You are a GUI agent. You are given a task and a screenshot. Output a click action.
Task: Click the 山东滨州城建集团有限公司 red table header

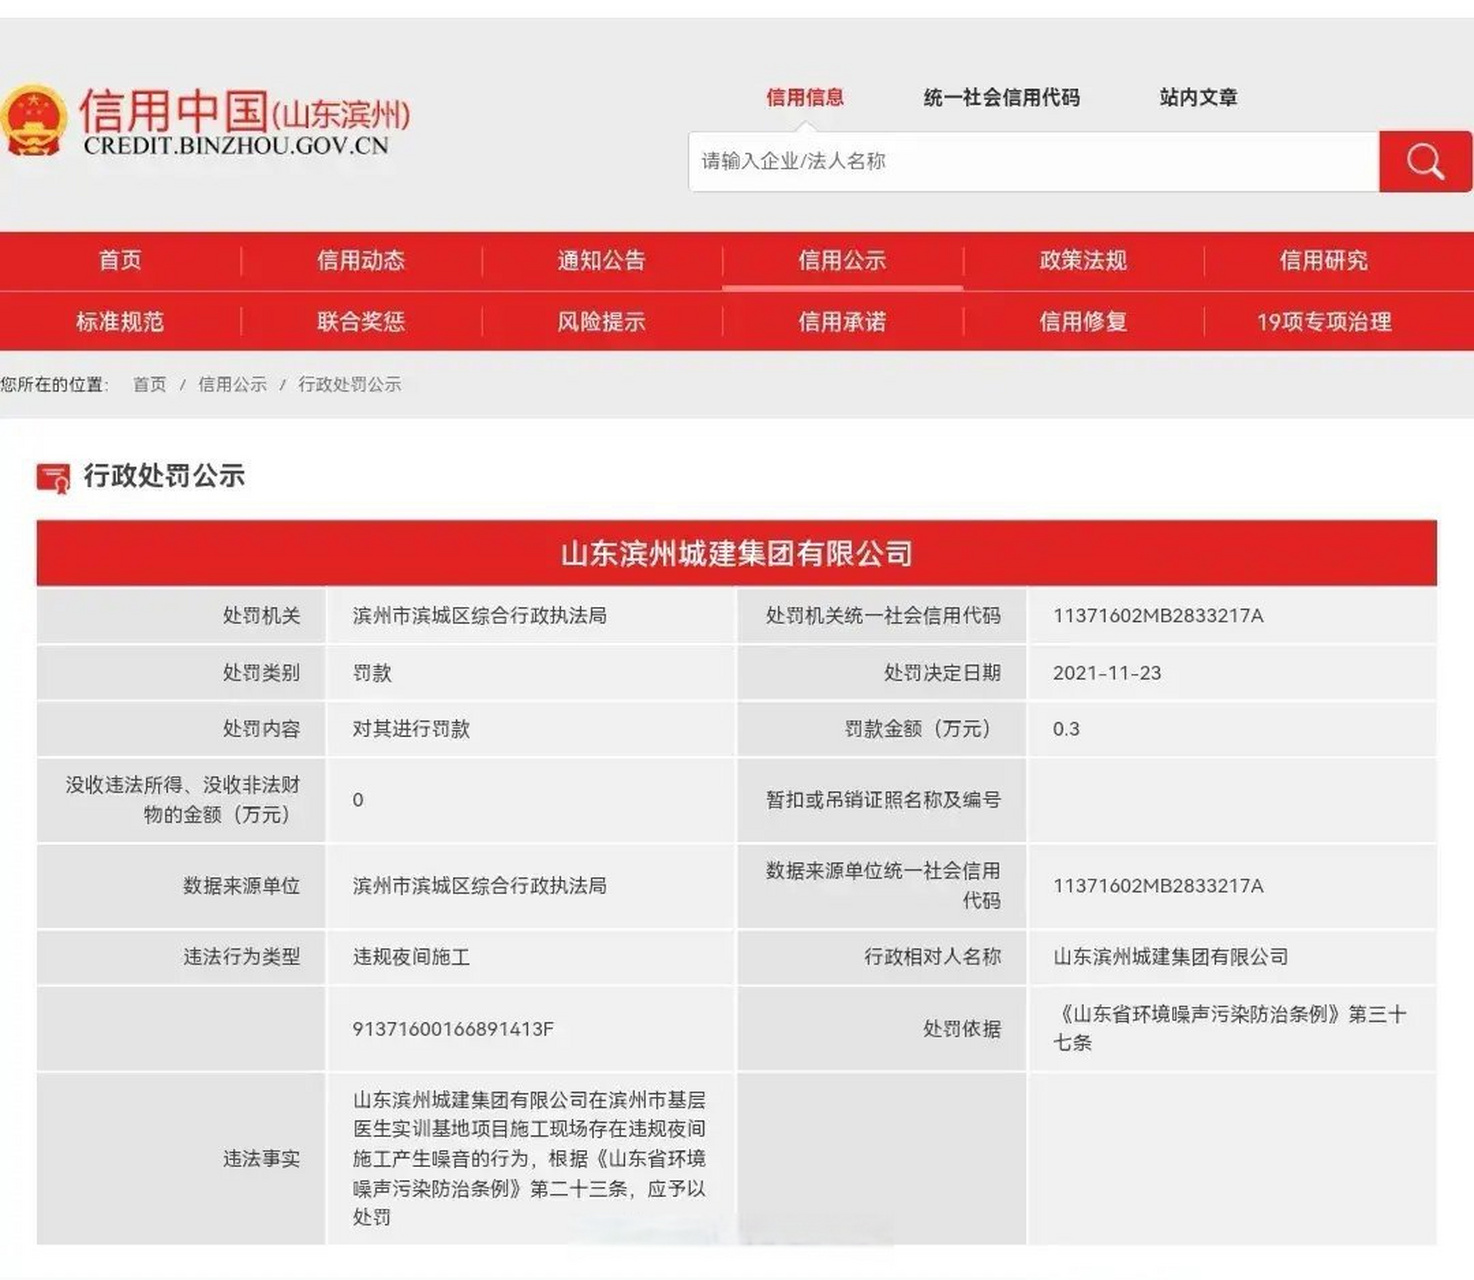737,553
